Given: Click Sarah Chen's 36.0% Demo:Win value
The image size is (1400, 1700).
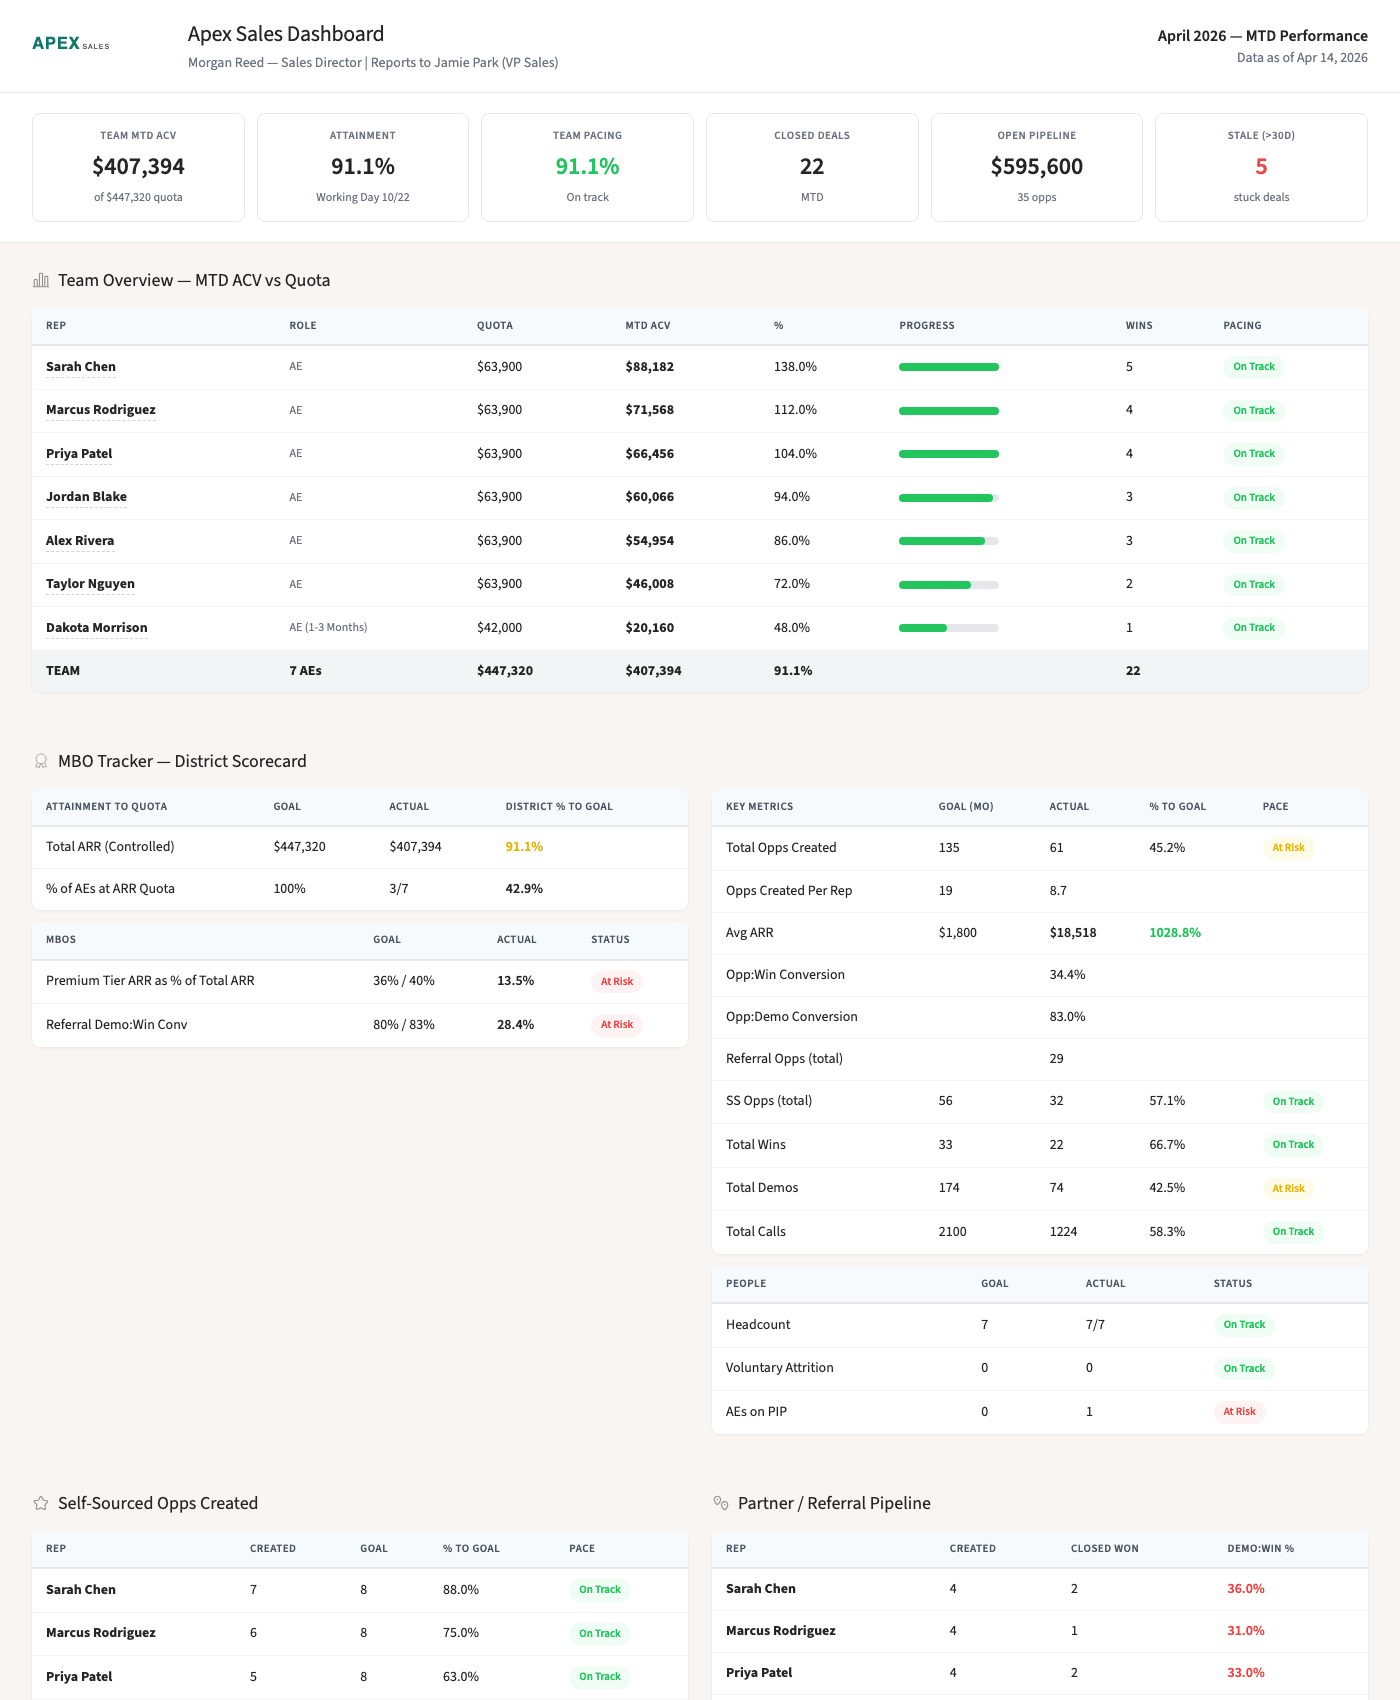Looking at the screenshot, I should 1246,1589.
